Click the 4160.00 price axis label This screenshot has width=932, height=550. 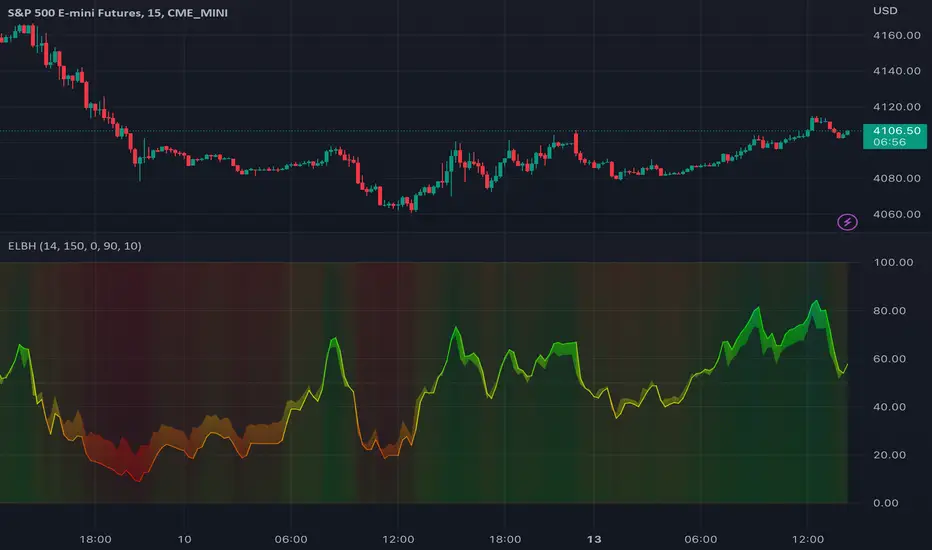coord(896,35)
